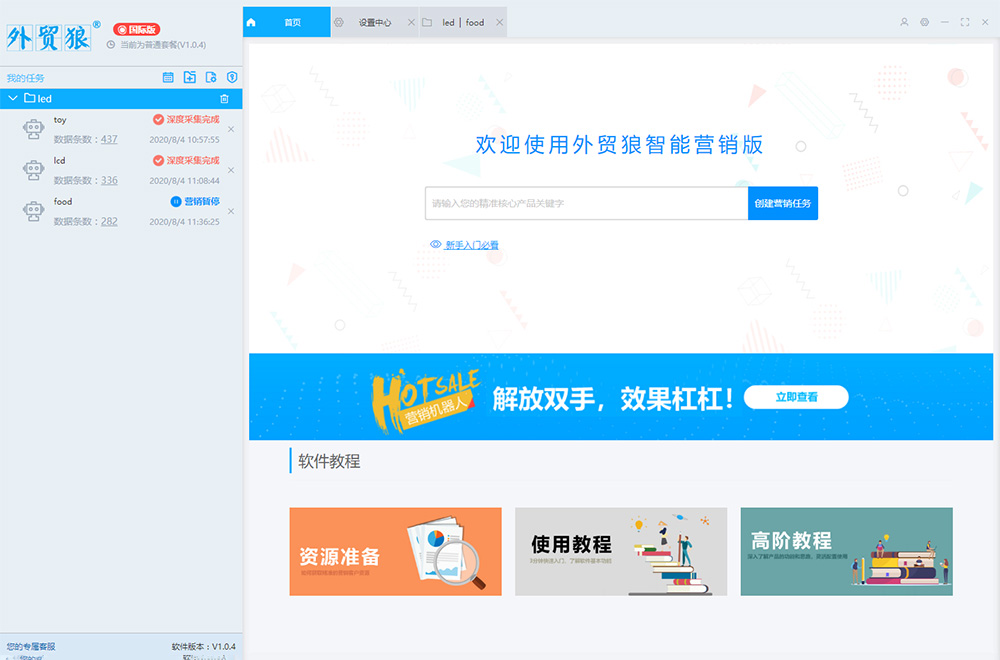Click the red check status icon for toy
This screenshot has height=660, width=1000.
pyautogui.click(x=158, y=119)
